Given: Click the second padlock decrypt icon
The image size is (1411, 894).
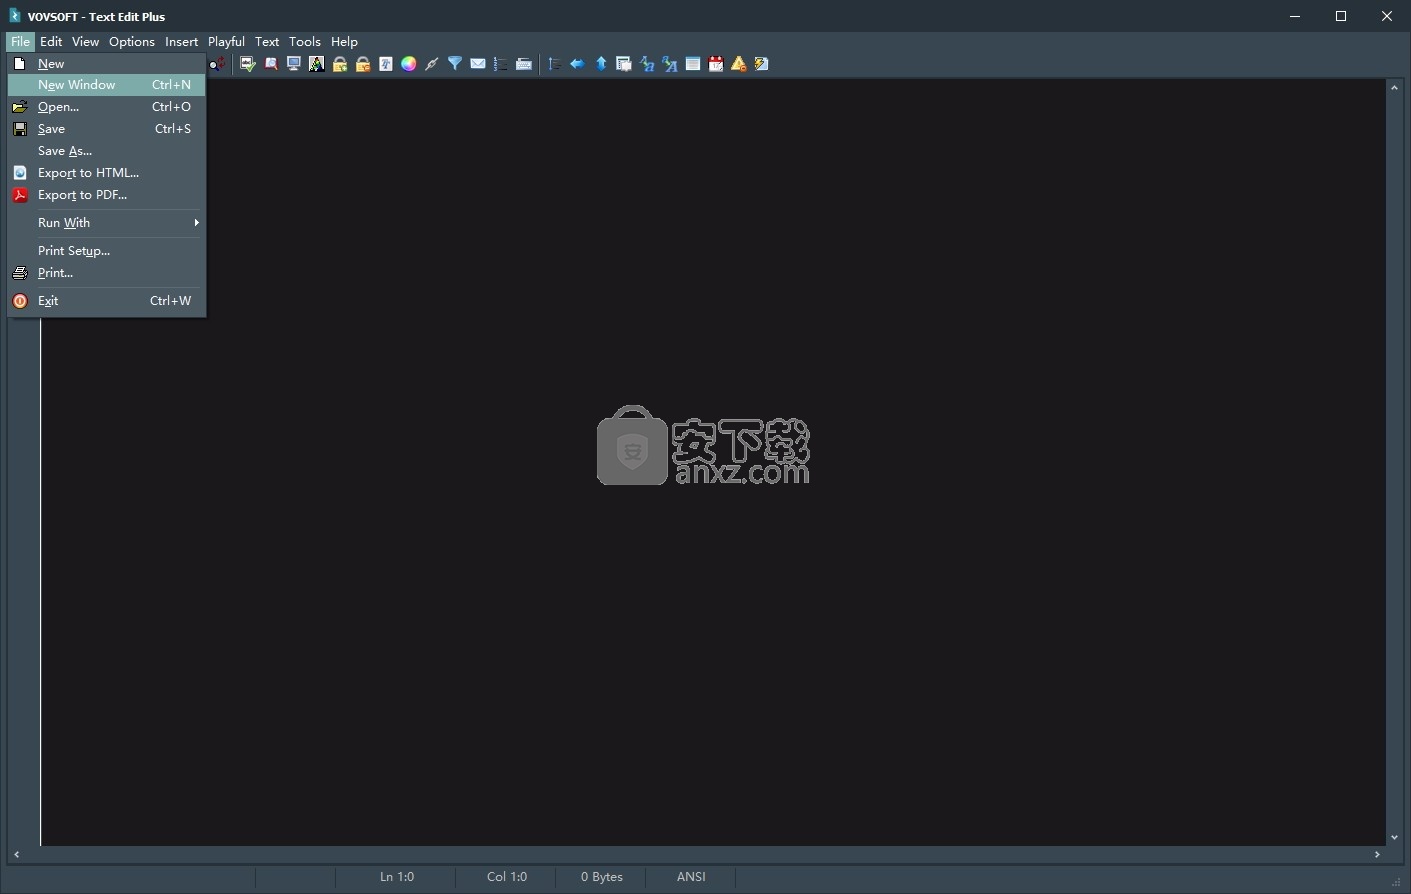Looking at the screenshot, I should [x=363, y=64].
